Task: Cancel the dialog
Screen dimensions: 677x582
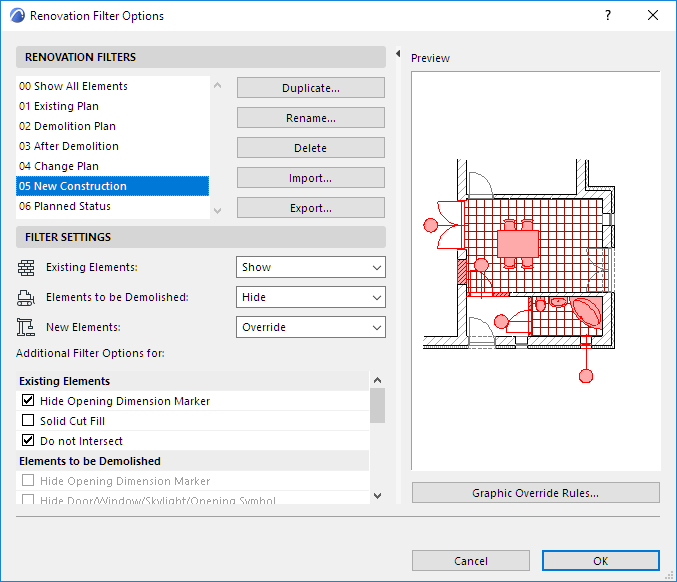Action: pos(471,560)
